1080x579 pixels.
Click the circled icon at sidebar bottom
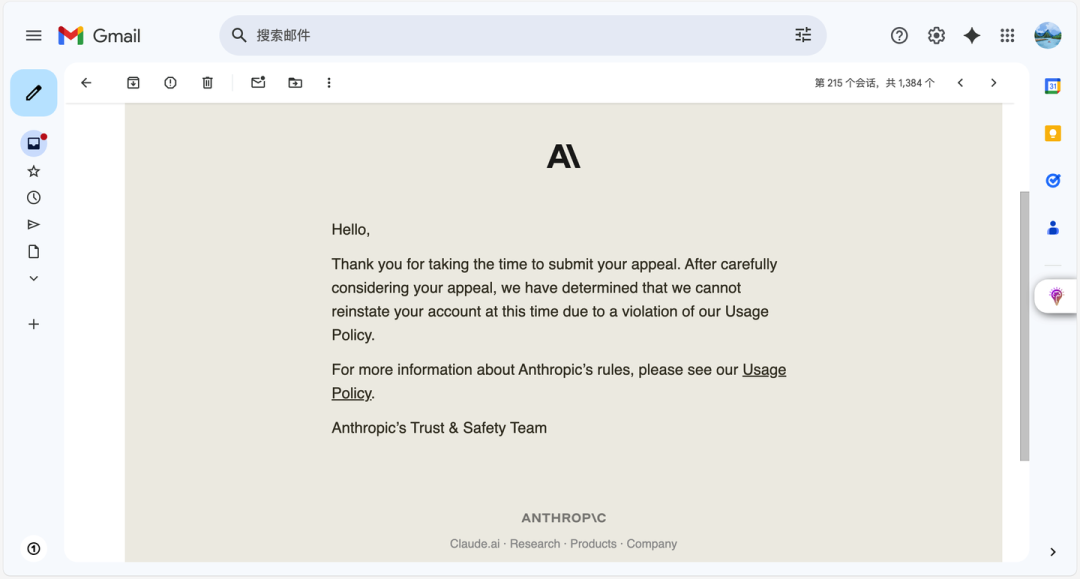tap(34, 549)
